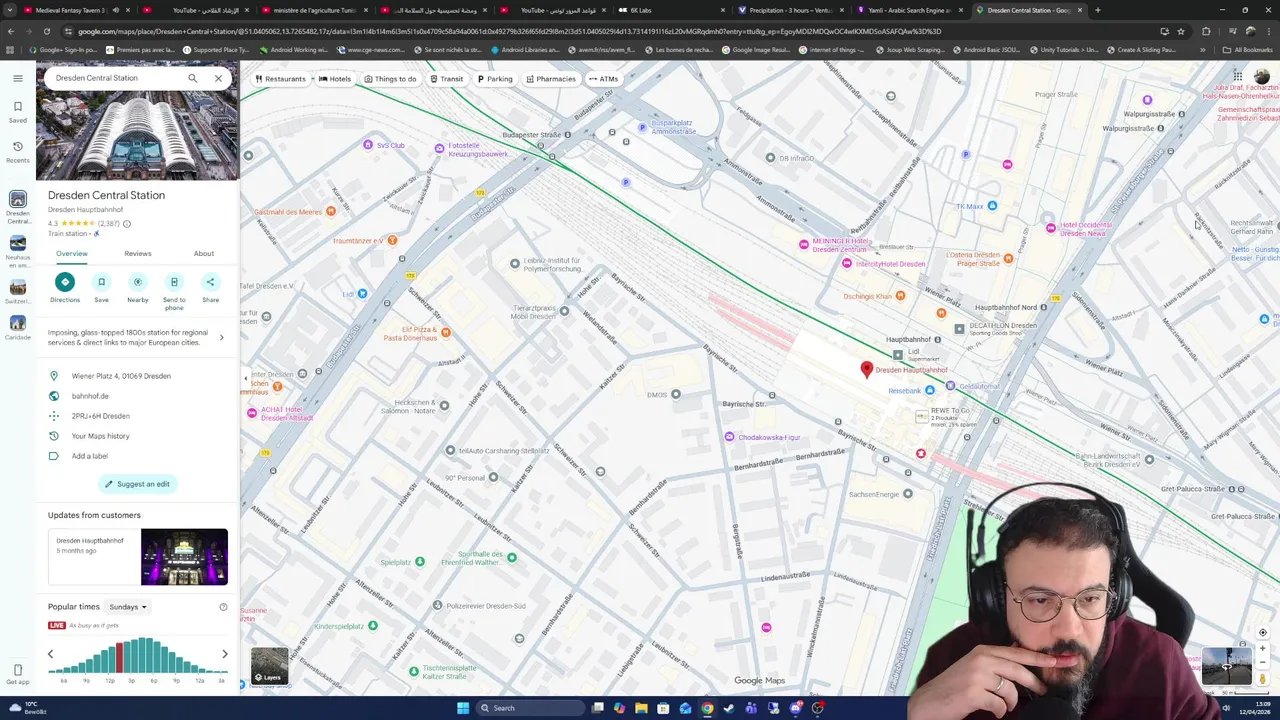Open the bahnhof.de website link

[90, 396]
